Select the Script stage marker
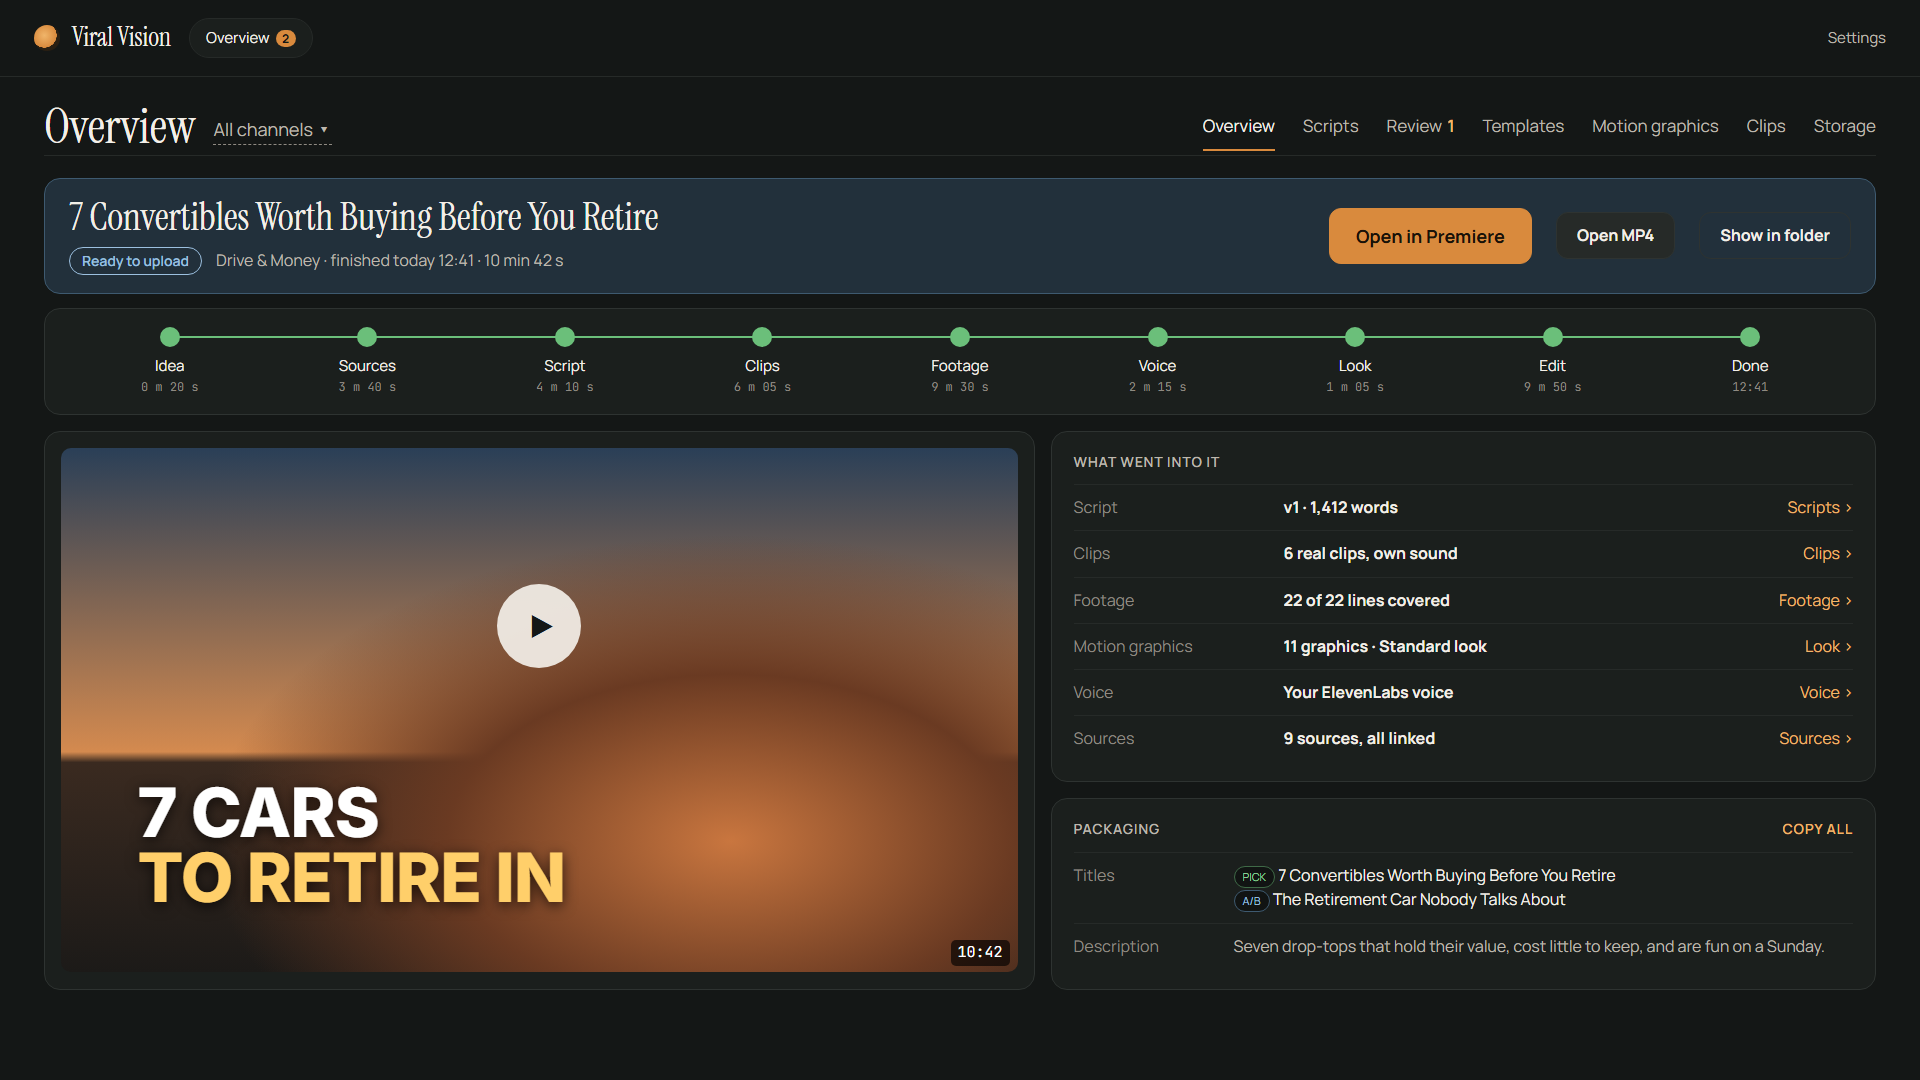The image size is (1920, 1080). pyautogui.click(x=565, y=337)
